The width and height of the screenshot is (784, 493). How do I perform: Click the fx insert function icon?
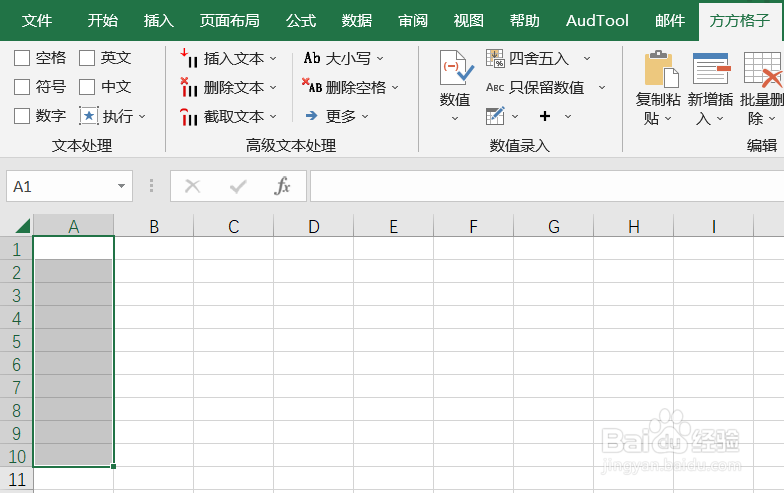pyautogui.click(x=282, y=186)
